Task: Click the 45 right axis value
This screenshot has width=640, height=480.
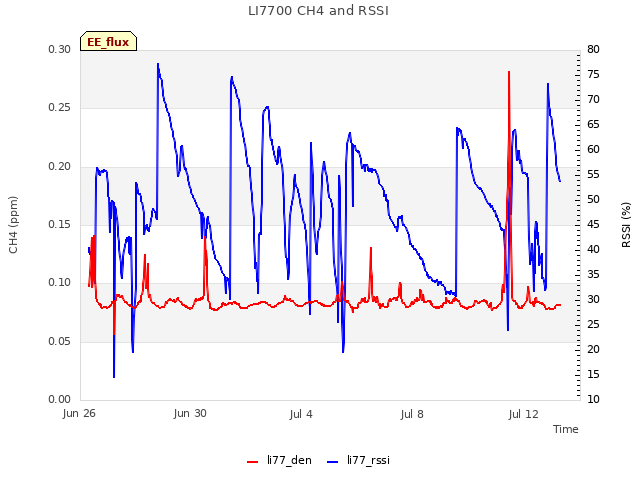Action: pos(593,224)
